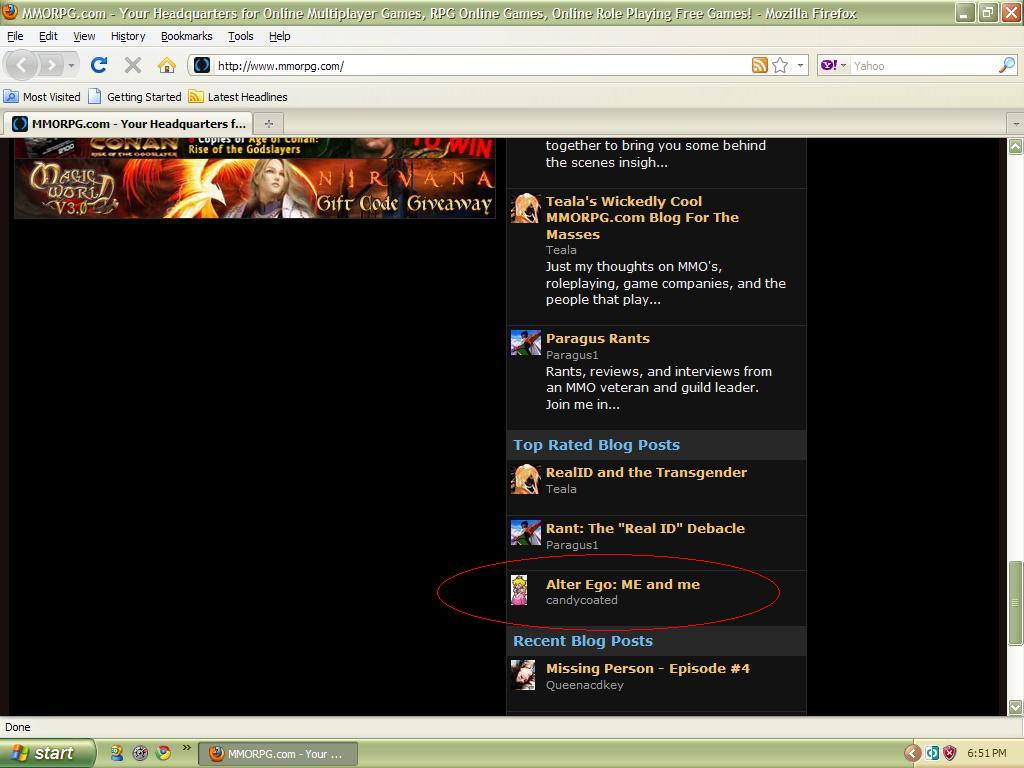The height and width of the screenshot is (768, 1024).
Task: Focus the Yahoo search field
Action: 923,65
